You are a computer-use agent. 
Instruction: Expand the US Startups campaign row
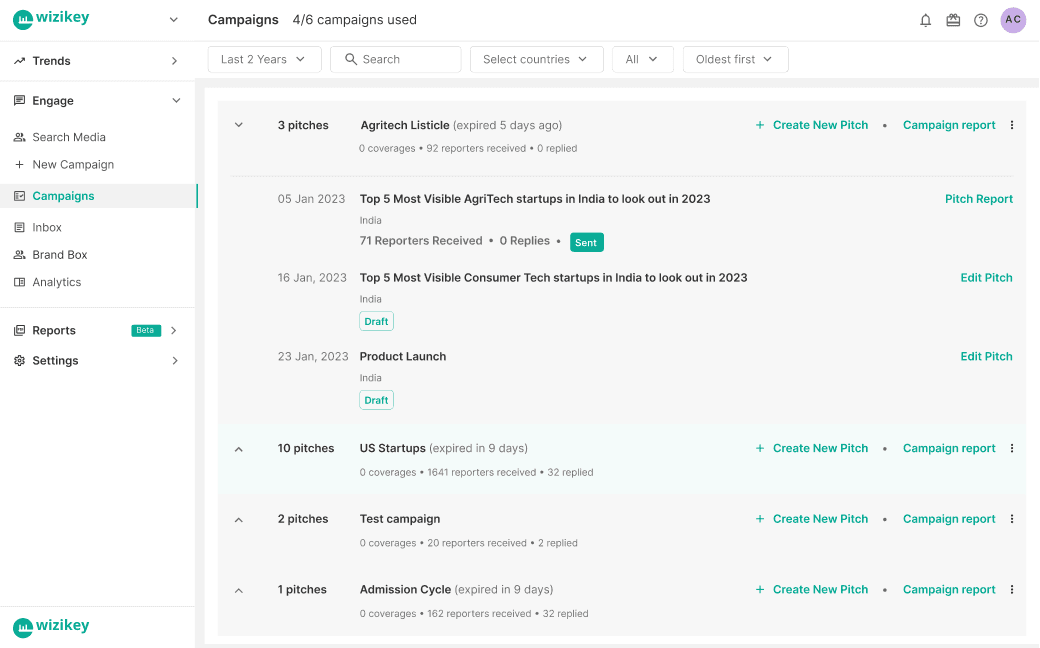pos(239,449)
